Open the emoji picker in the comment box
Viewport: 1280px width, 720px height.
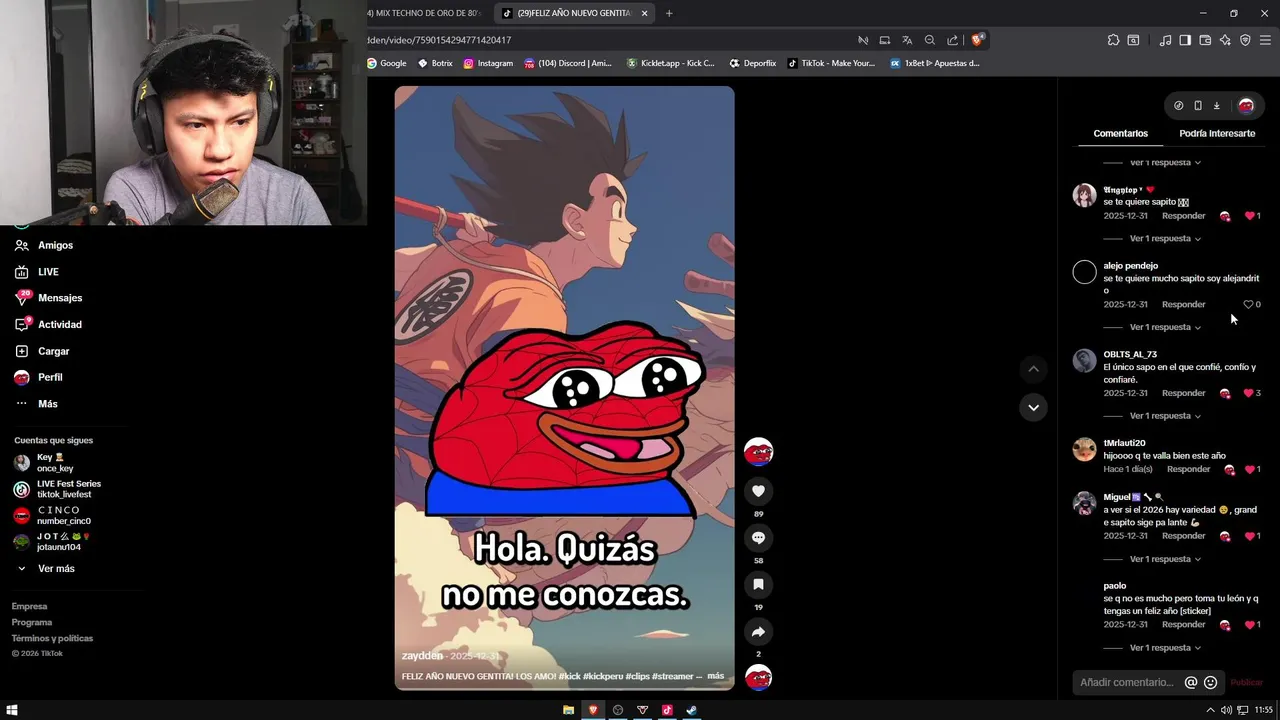(1210, 682)
